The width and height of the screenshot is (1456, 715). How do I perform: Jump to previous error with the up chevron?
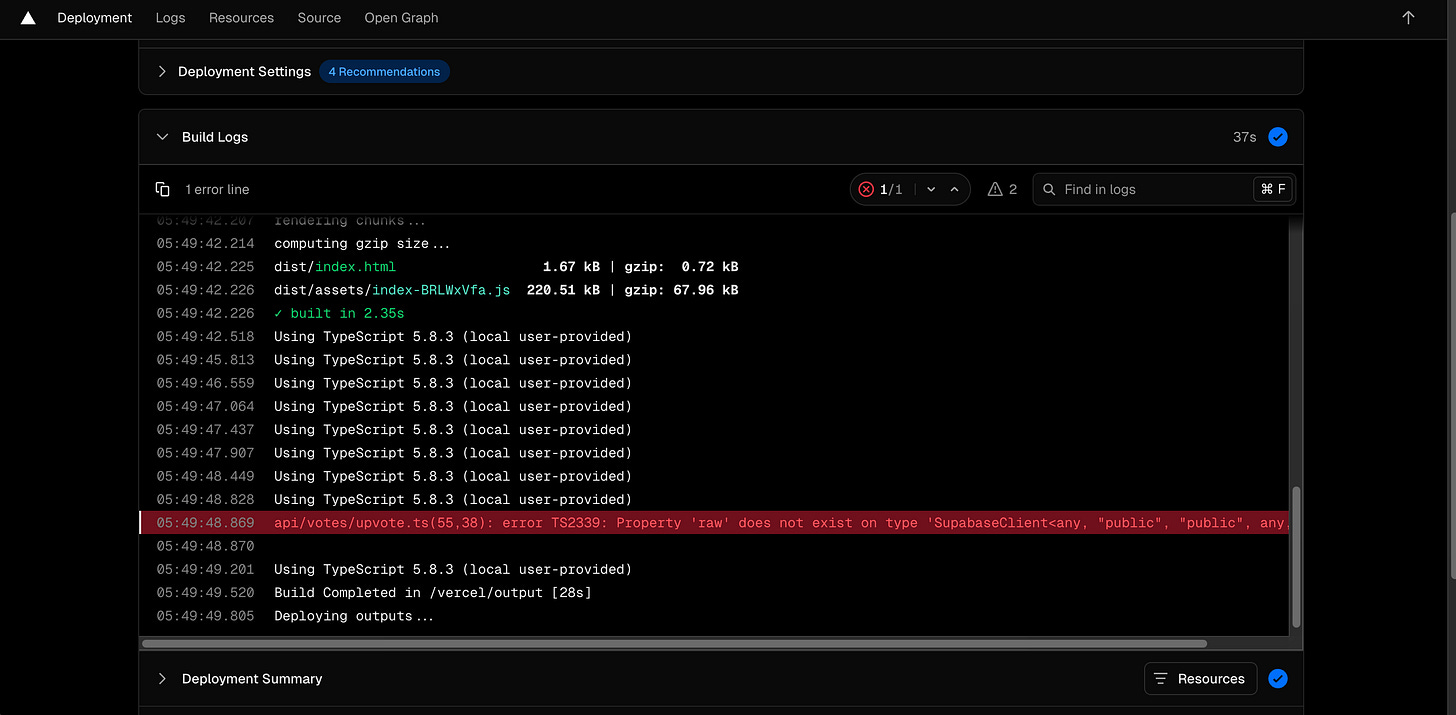[x=954, y=188]
